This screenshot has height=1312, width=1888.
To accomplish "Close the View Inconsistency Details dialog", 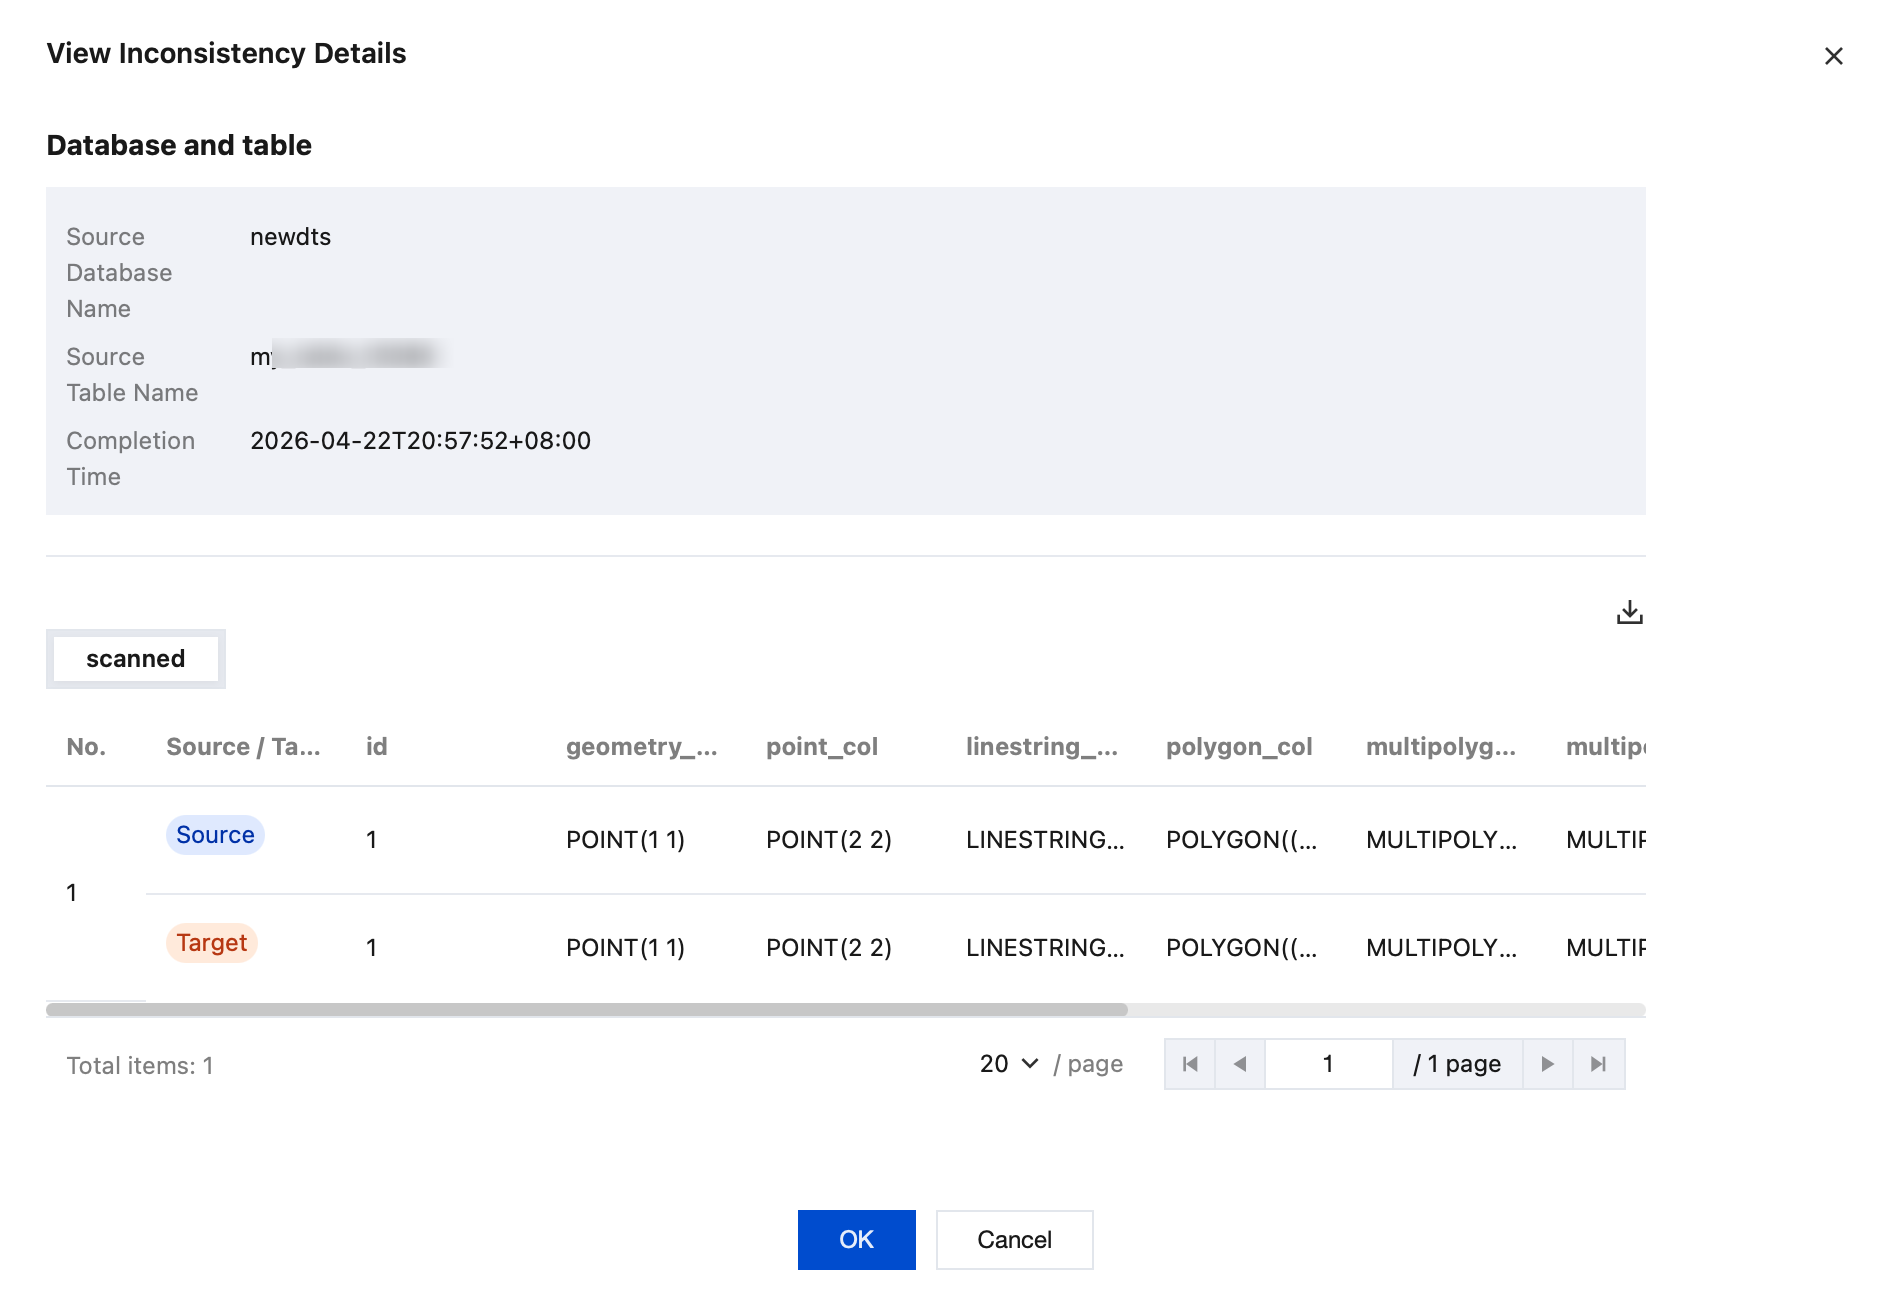I will click(x=1833, y=56).
